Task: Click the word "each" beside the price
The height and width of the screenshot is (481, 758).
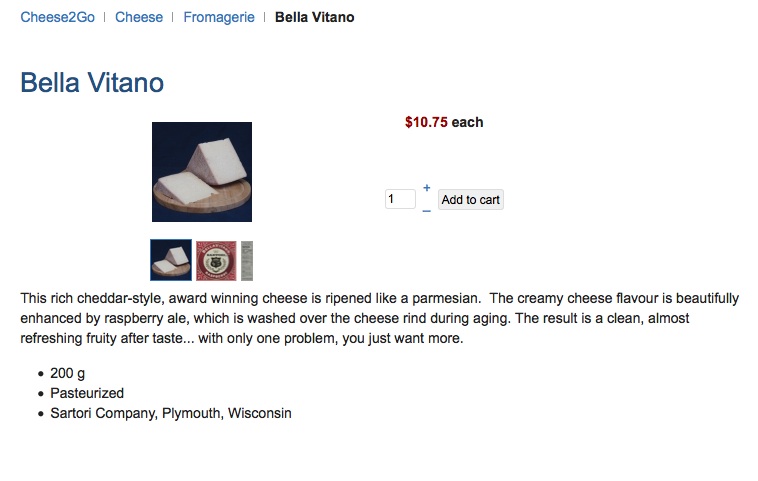Action: 467,122
